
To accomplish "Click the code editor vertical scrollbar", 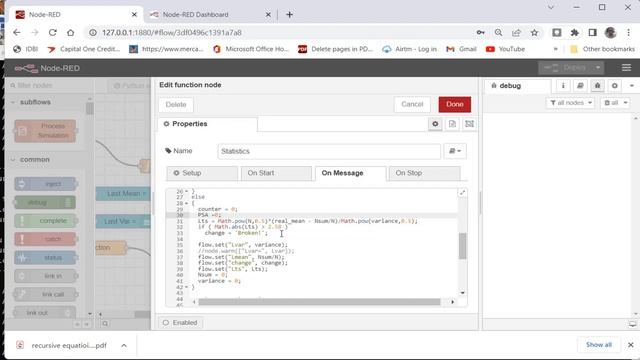I will [x=462, y=246].
